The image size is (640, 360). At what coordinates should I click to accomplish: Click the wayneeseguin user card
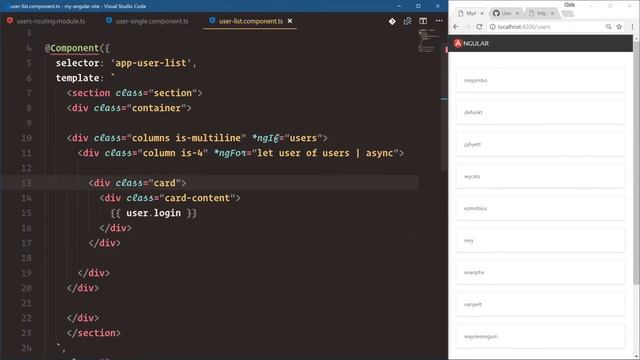pos(540,336)
